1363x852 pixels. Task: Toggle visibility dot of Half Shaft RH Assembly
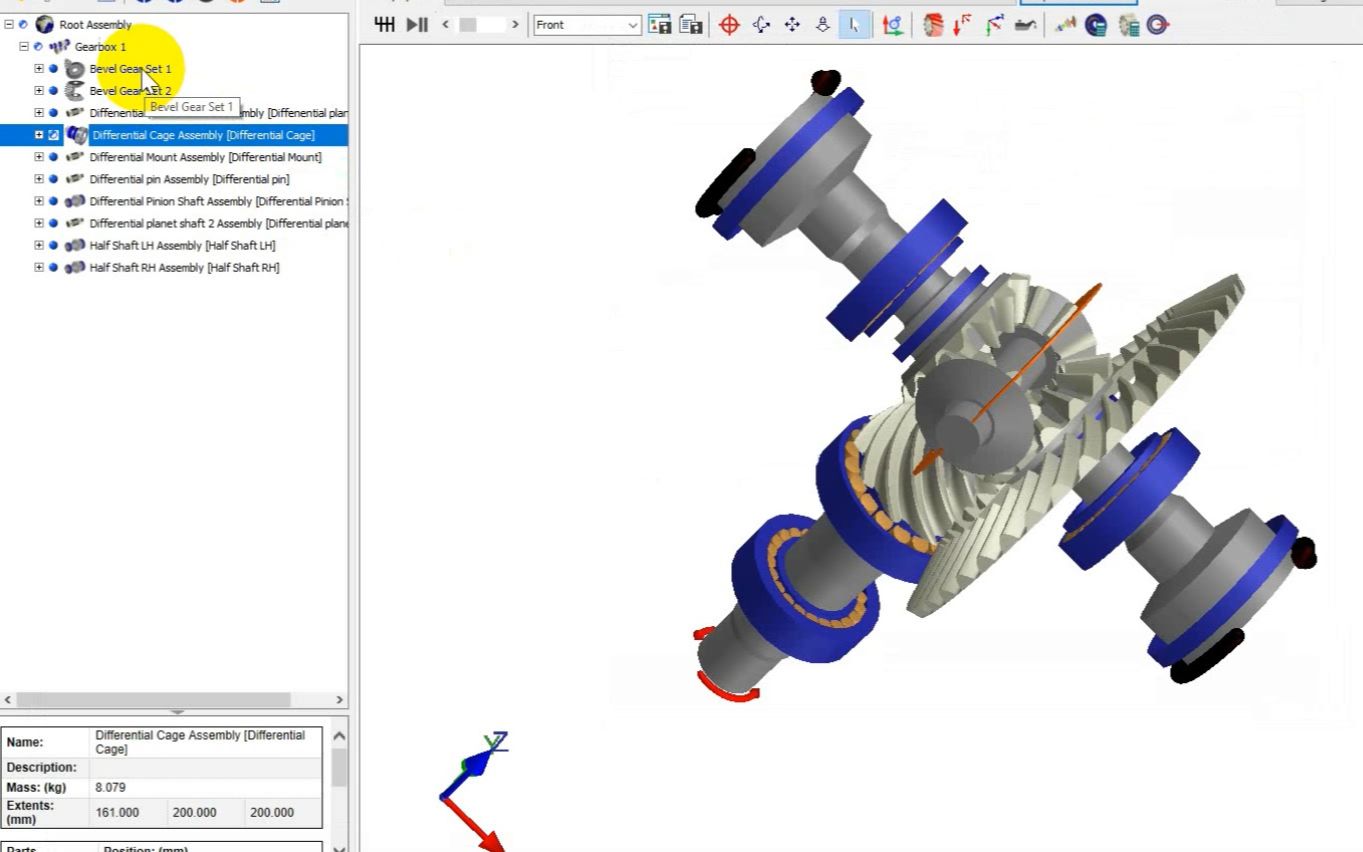point(53,267)
